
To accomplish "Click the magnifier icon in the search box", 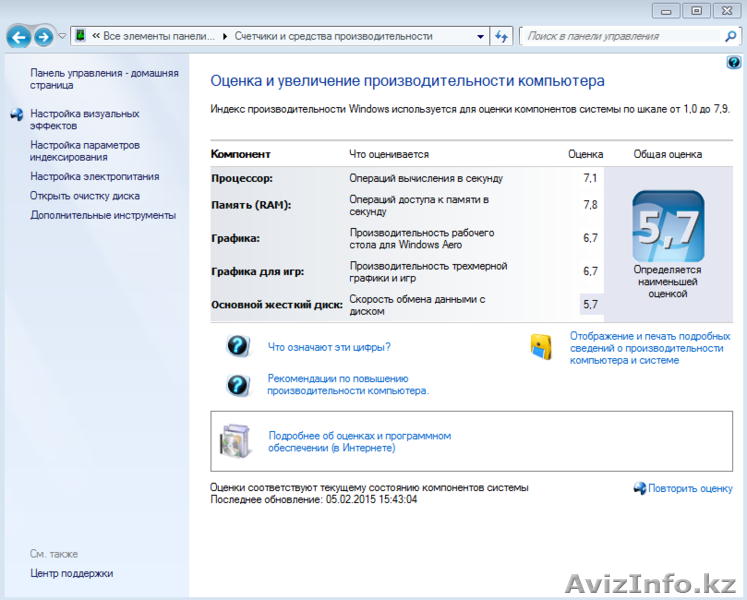I will 730,36.
